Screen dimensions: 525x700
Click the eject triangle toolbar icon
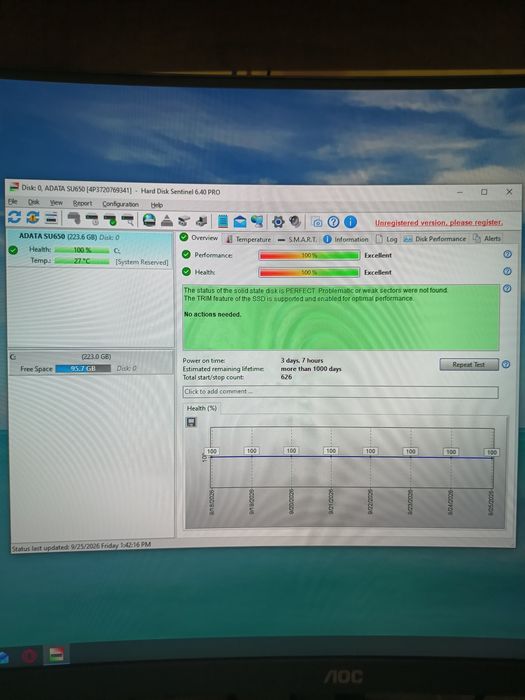(167, 221)
